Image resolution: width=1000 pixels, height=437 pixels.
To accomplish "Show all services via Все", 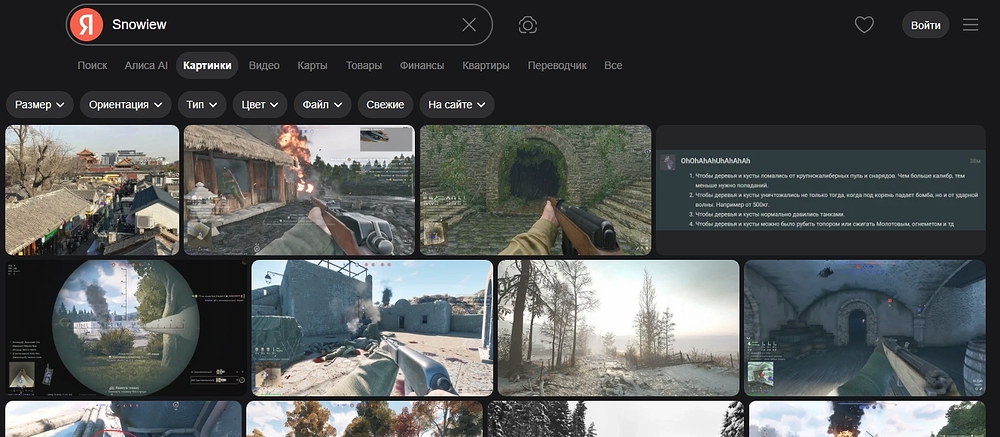I will 613,65.
